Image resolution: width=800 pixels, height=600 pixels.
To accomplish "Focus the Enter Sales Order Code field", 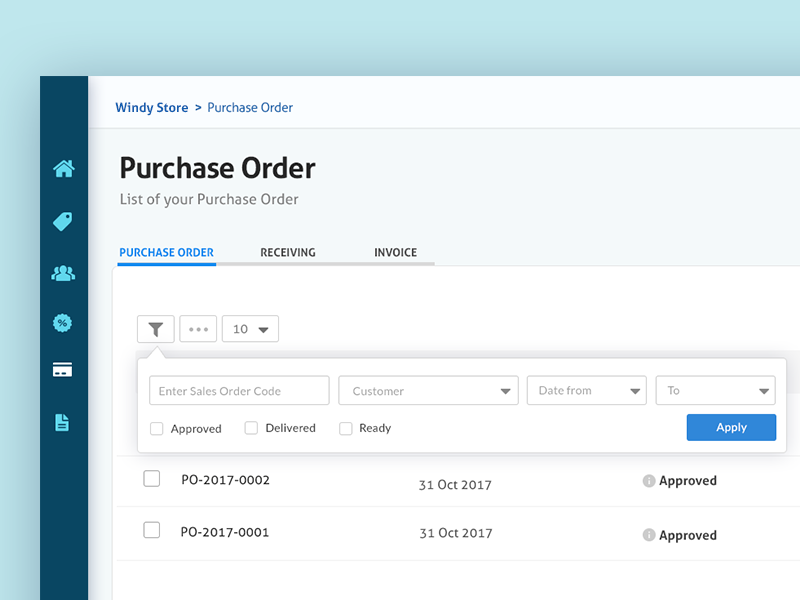I will pos(239,391).
